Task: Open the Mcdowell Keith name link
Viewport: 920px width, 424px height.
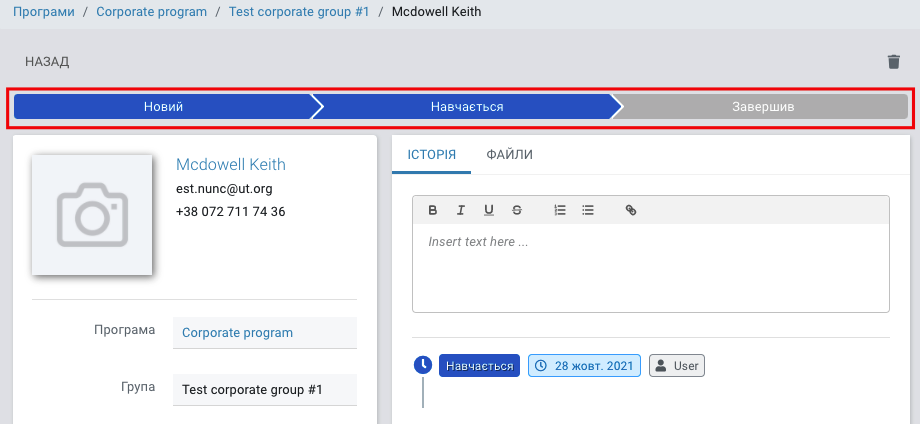Action: click(x=231, y=164)
